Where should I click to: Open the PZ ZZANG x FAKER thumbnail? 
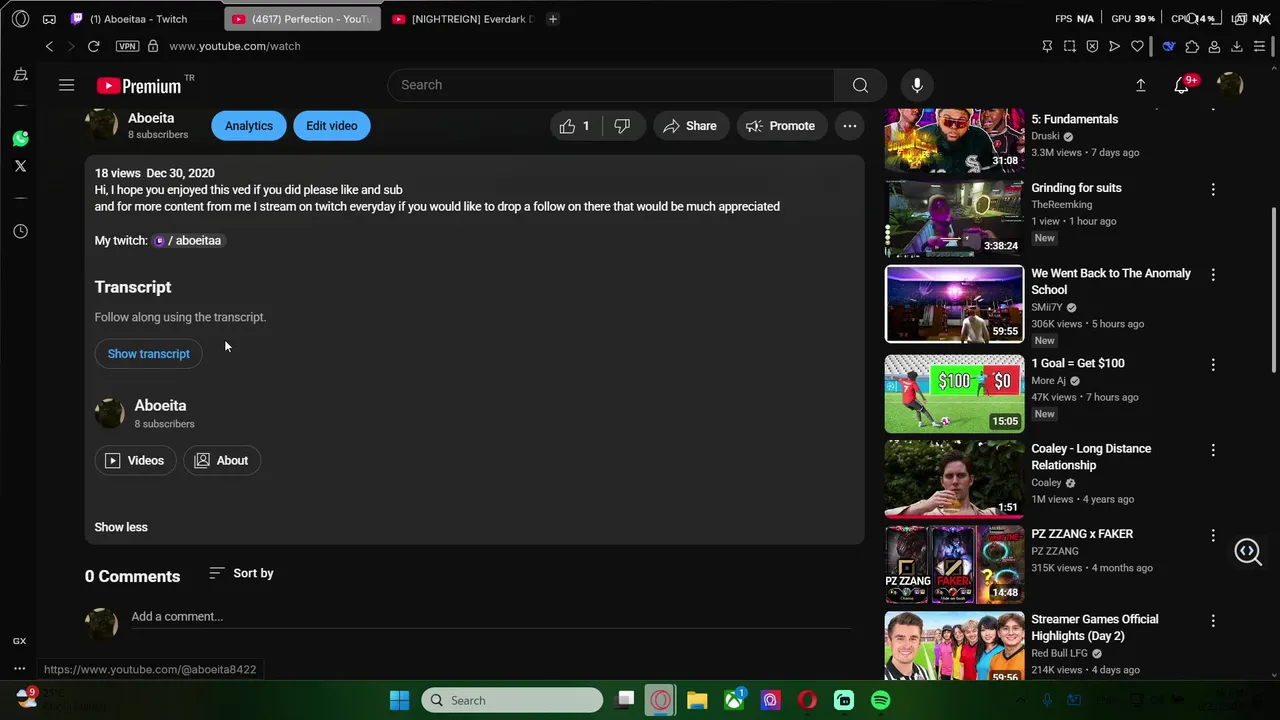[x=954, y=565]
